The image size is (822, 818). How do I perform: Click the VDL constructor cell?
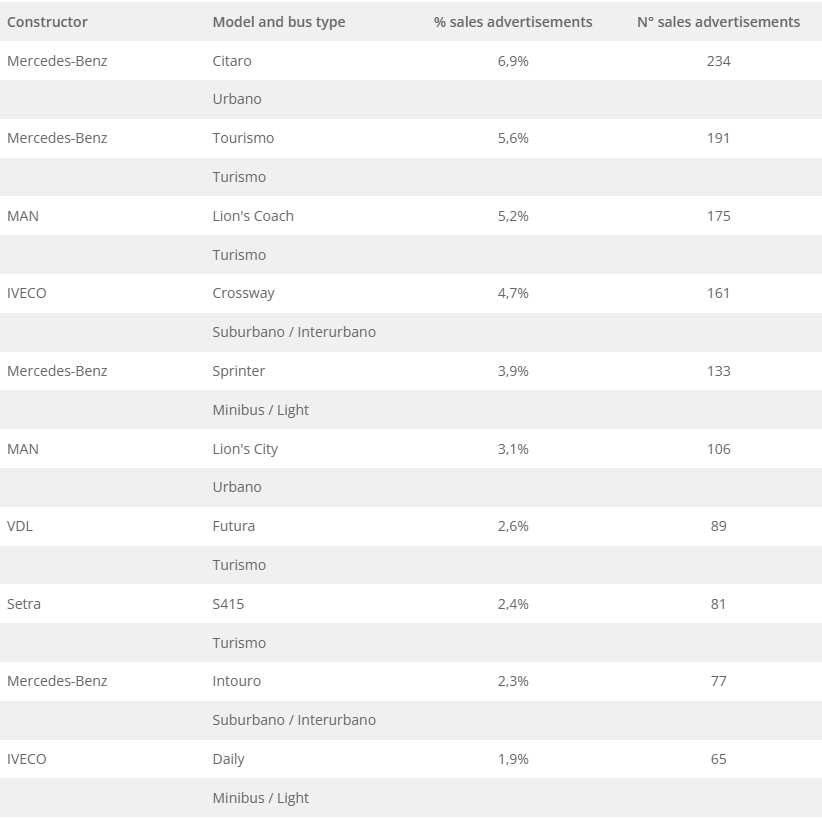(x=20, y=526)
